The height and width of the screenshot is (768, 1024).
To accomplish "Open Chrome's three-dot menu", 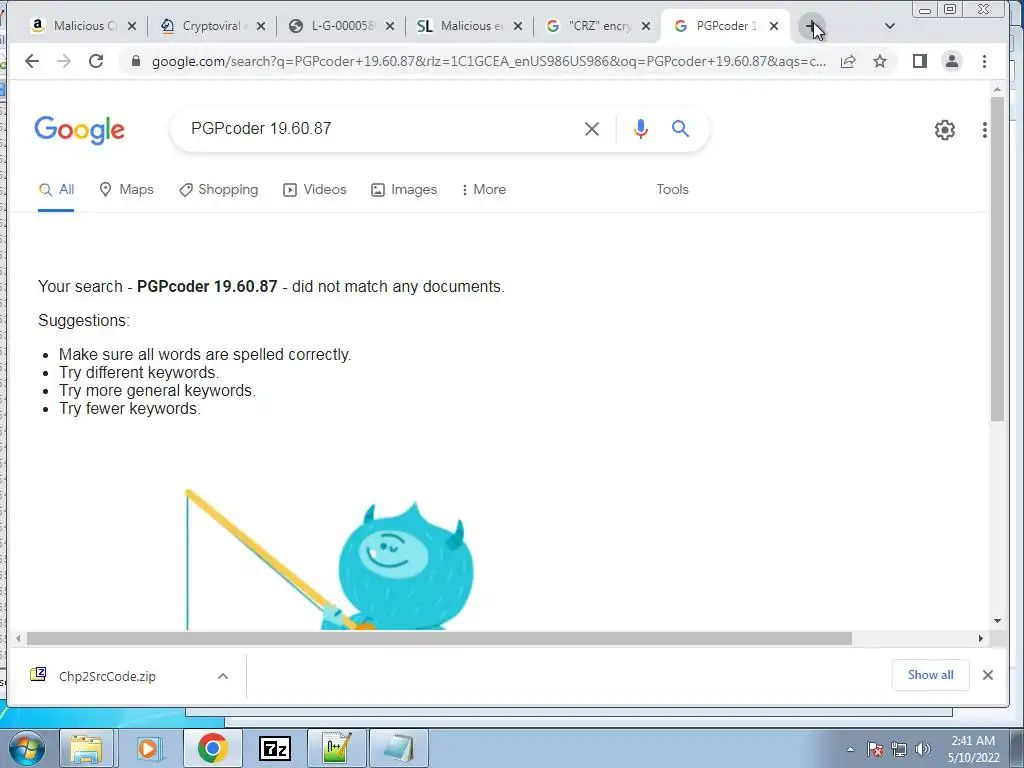I will pos(984,61).
